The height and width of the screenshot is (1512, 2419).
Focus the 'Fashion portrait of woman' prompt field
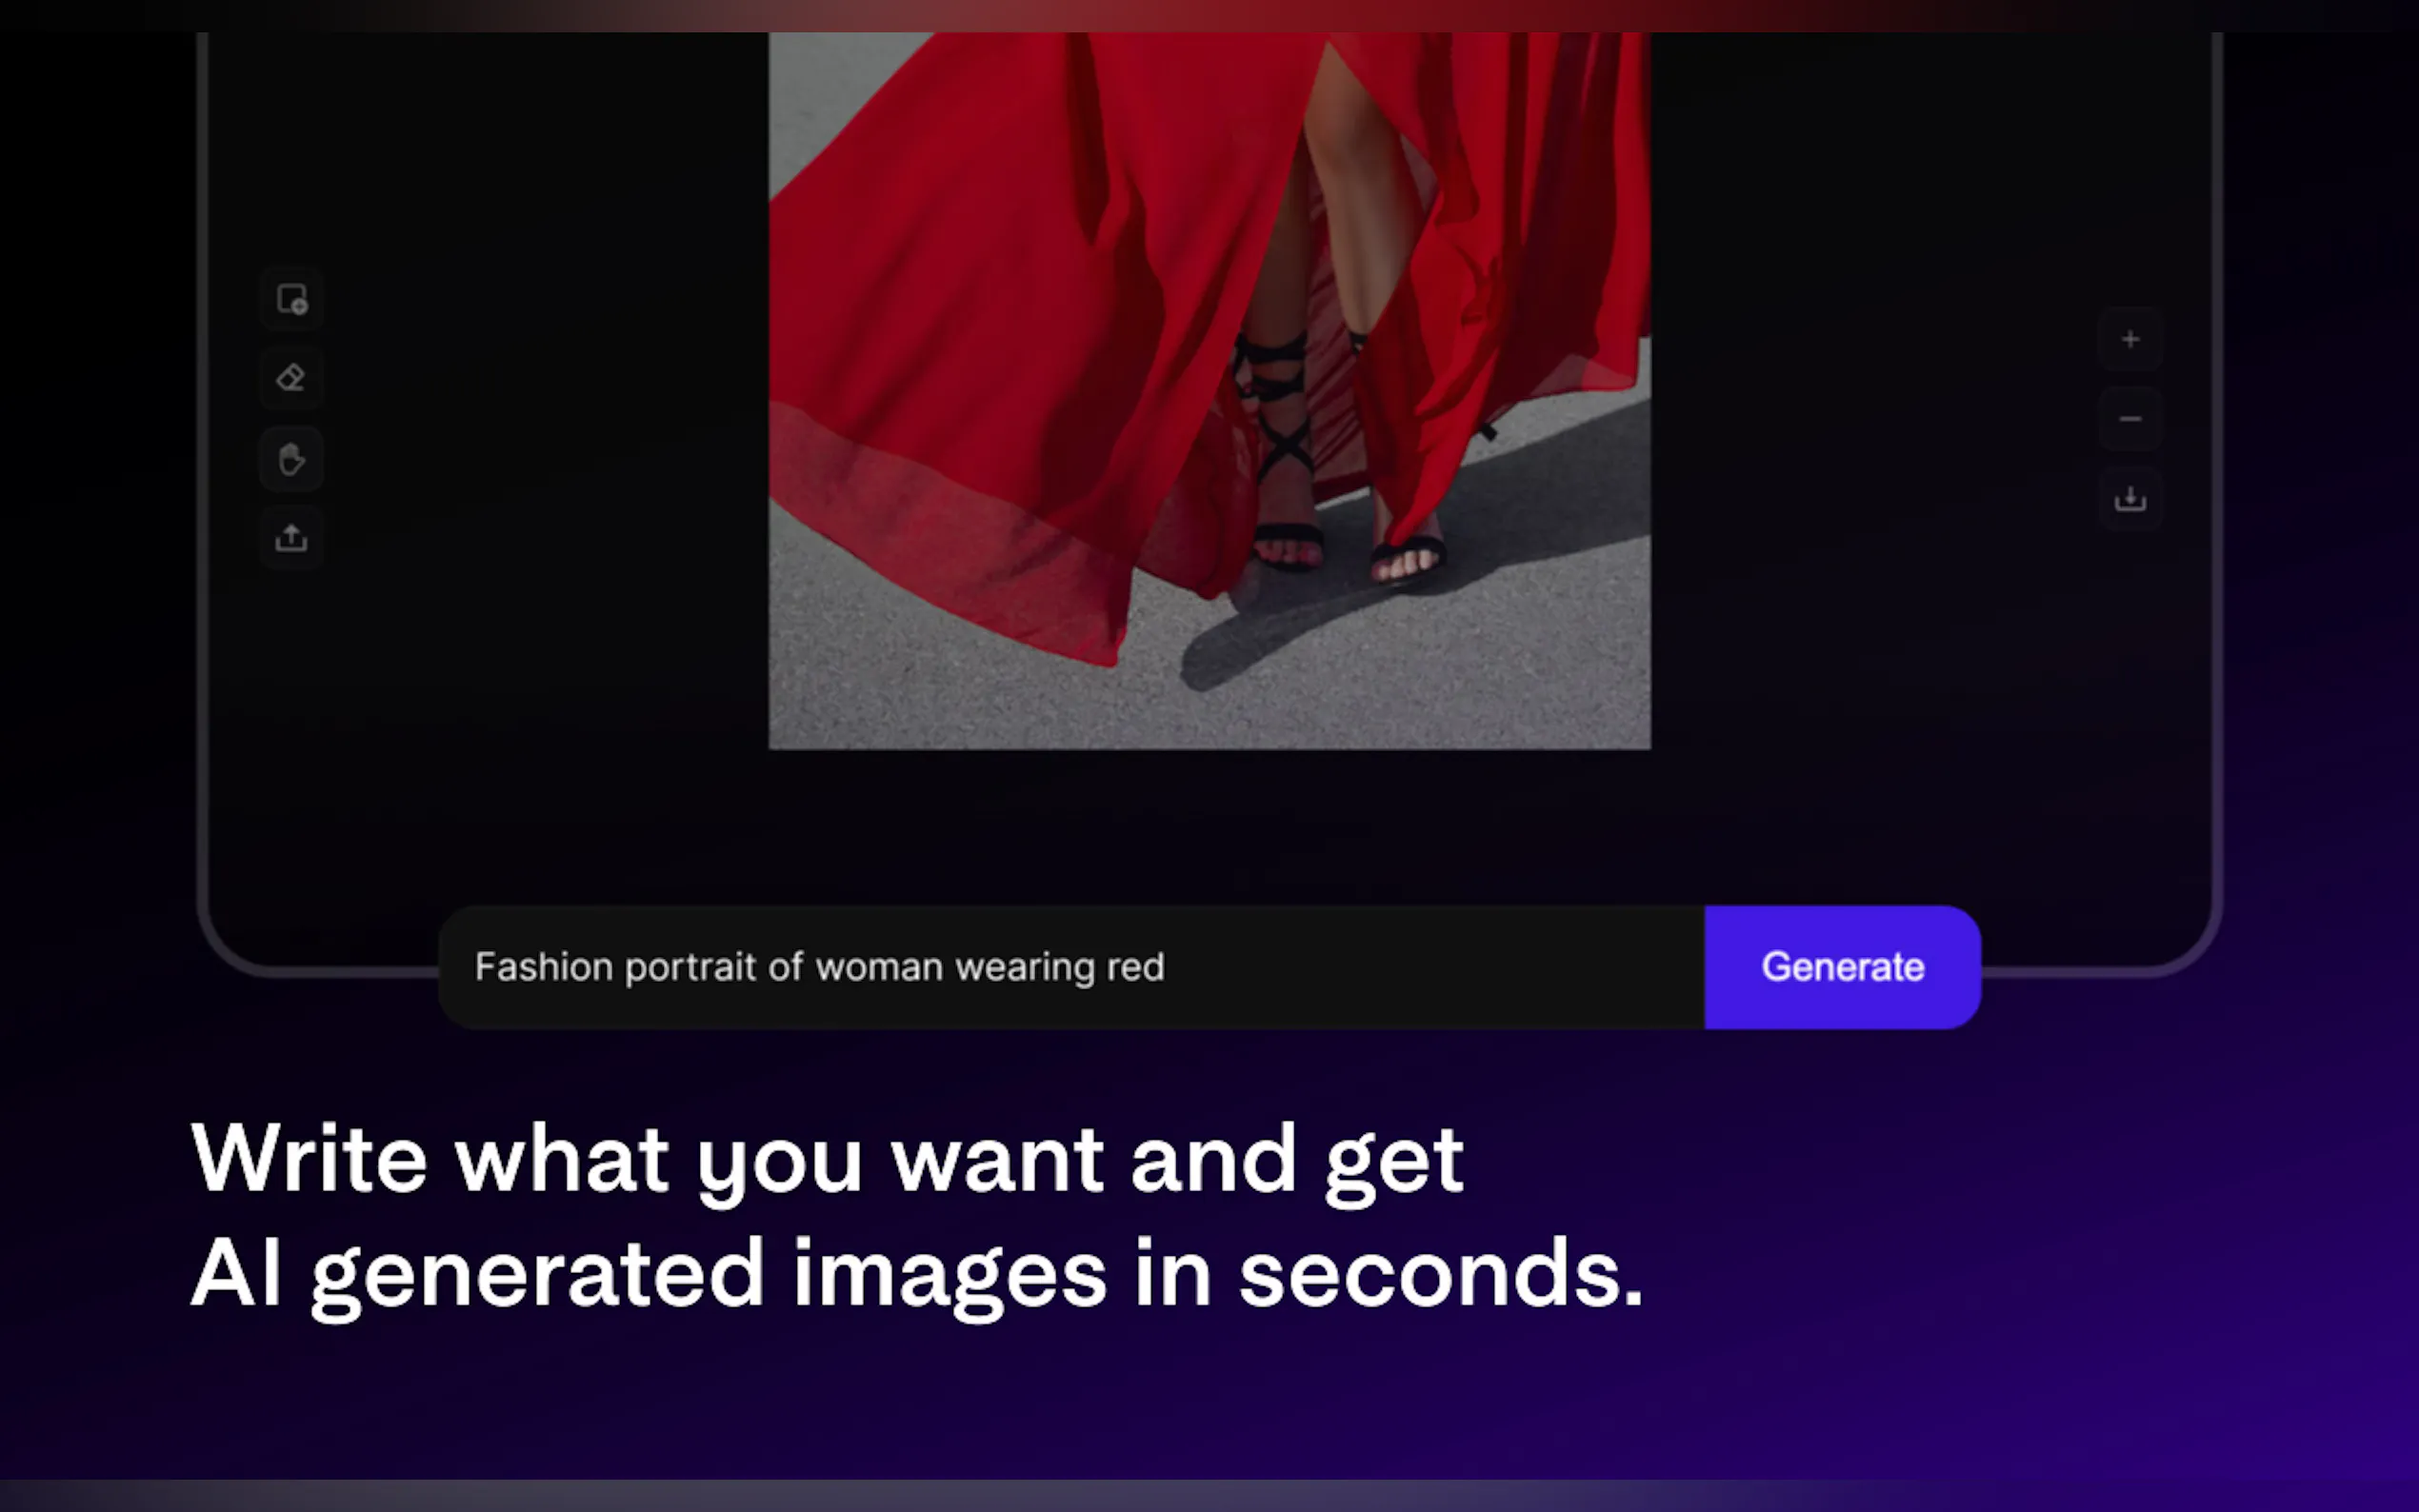tap(818, 967)
